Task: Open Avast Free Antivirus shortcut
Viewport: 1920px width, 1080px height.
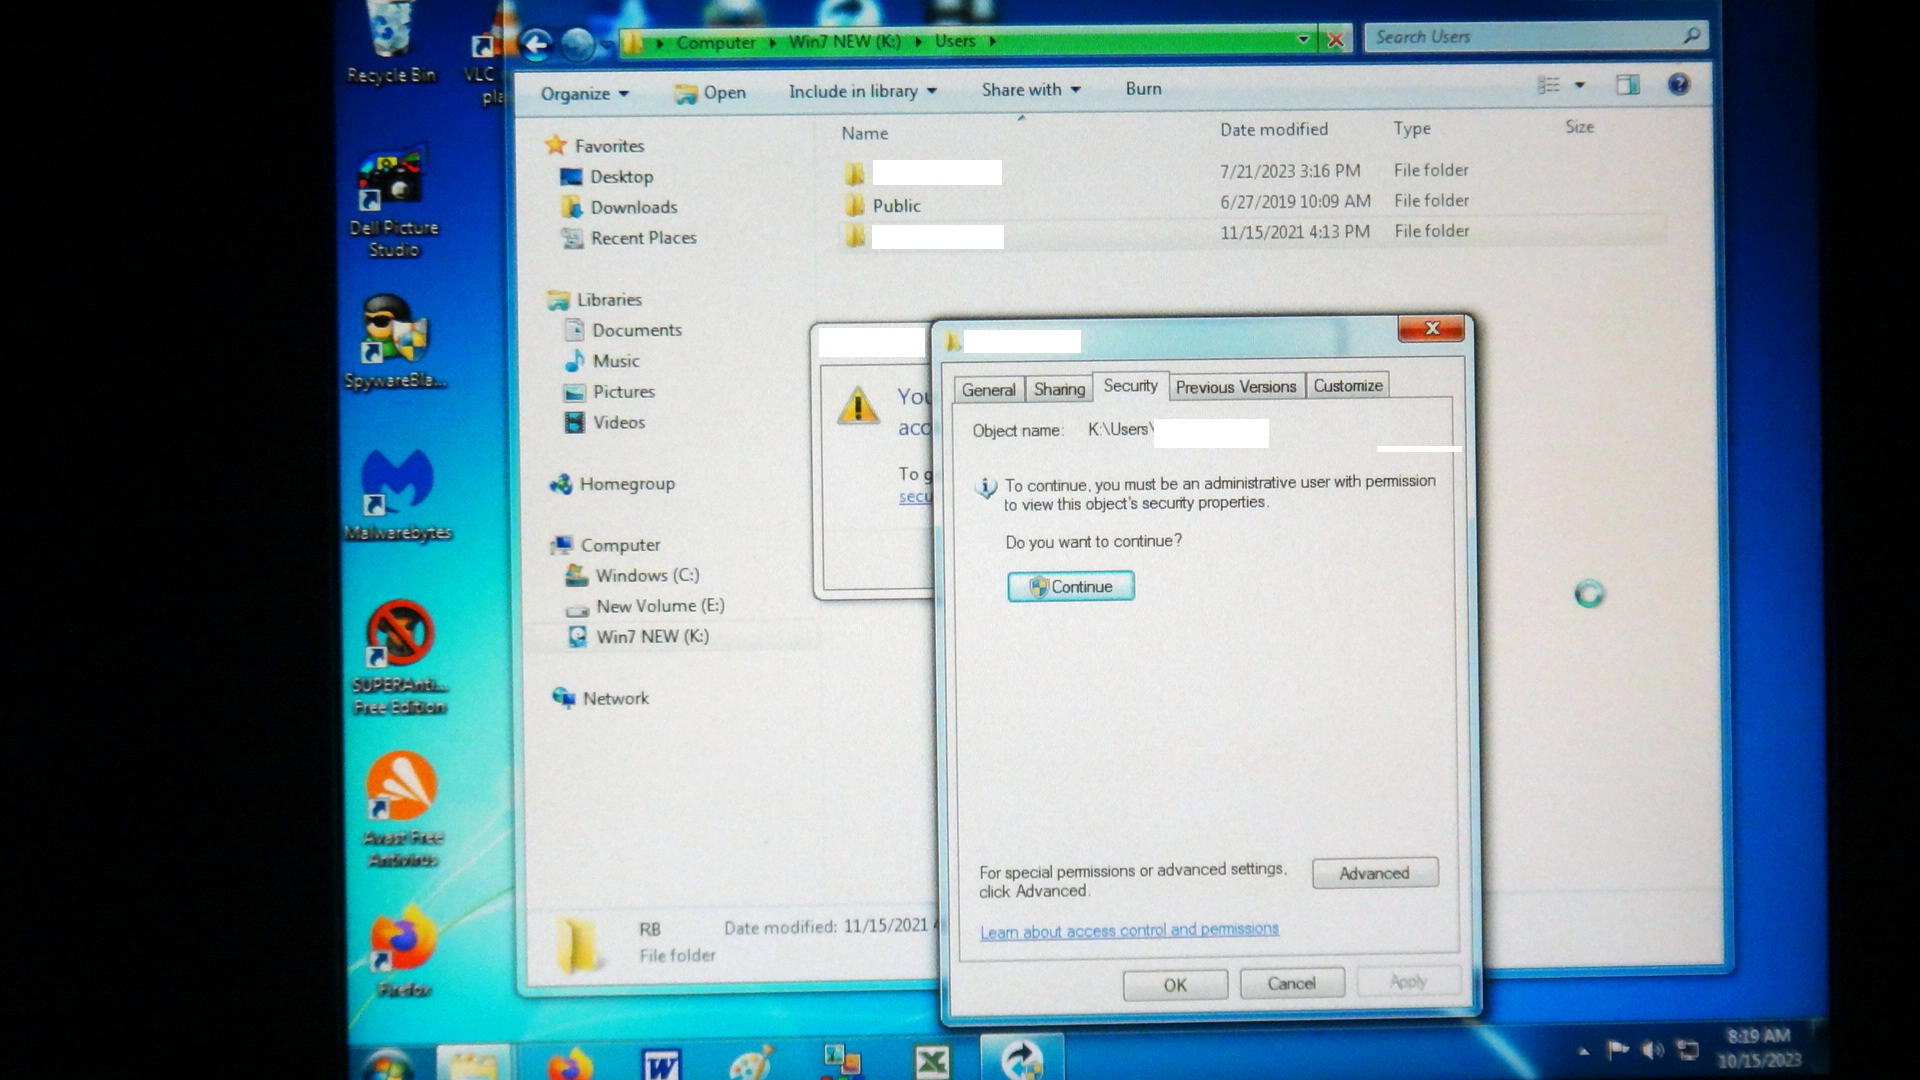Action: (402, 808)
